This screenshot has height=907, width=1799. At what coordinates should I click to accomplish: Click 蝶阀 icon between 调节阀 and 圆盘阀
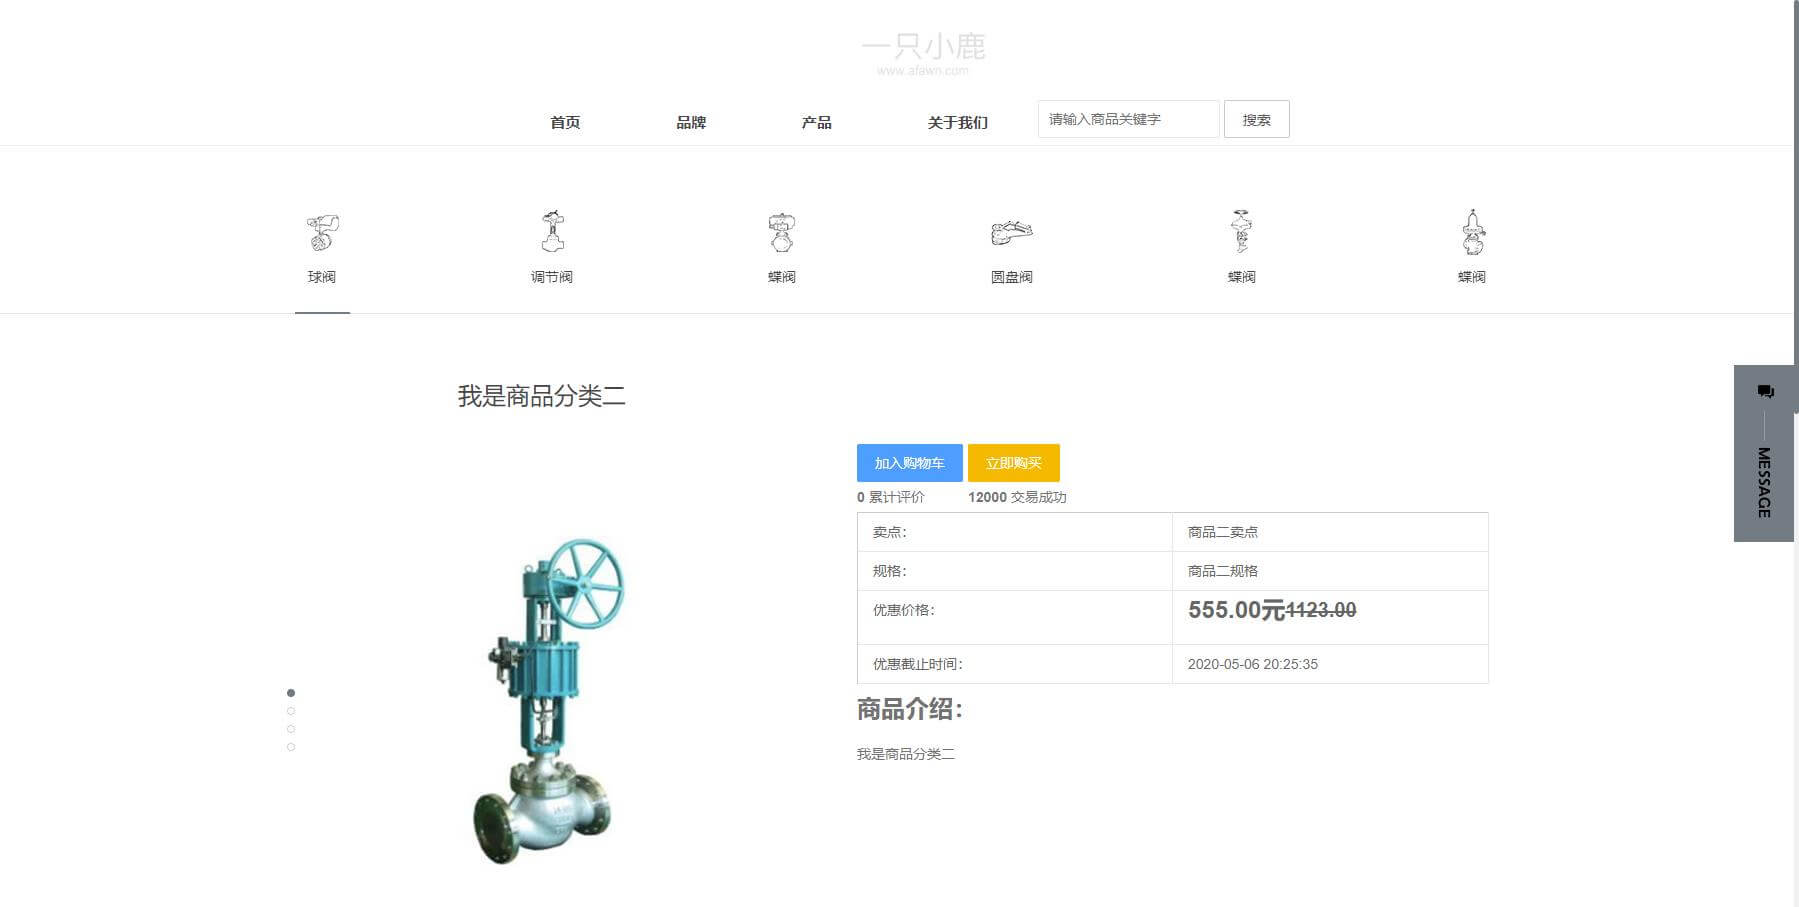pyautogui.click(x=782, y=233)
